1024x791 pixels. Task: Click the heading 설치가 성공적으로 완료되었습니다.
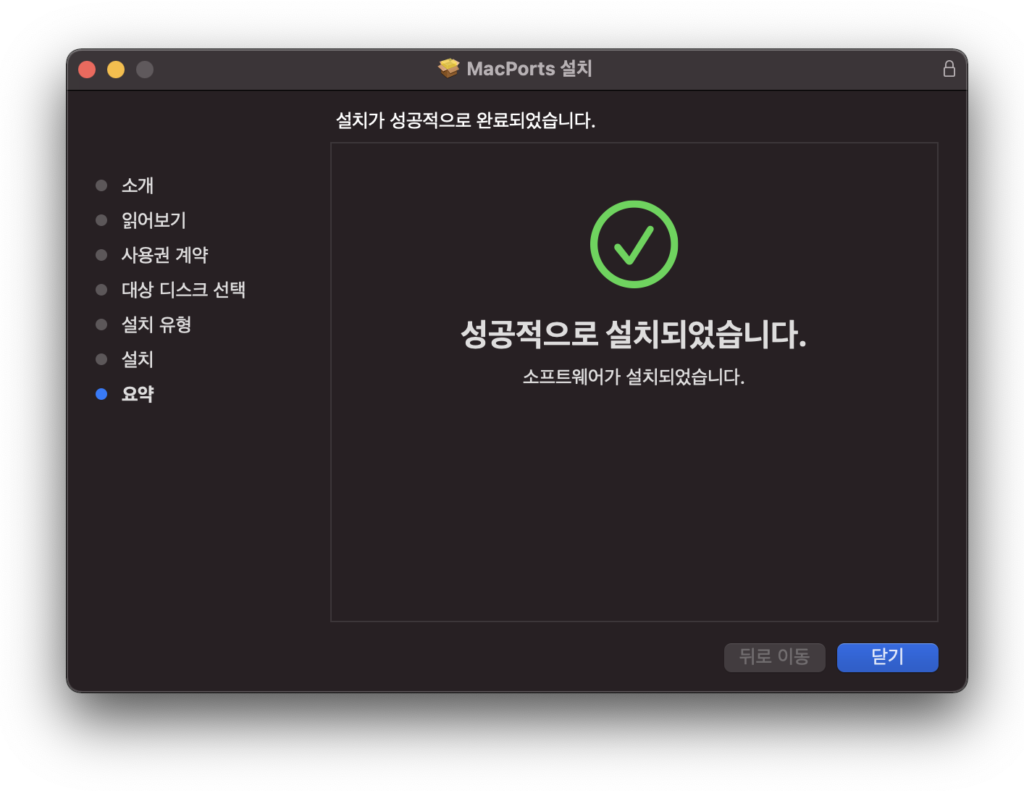(x=466, y=120)
